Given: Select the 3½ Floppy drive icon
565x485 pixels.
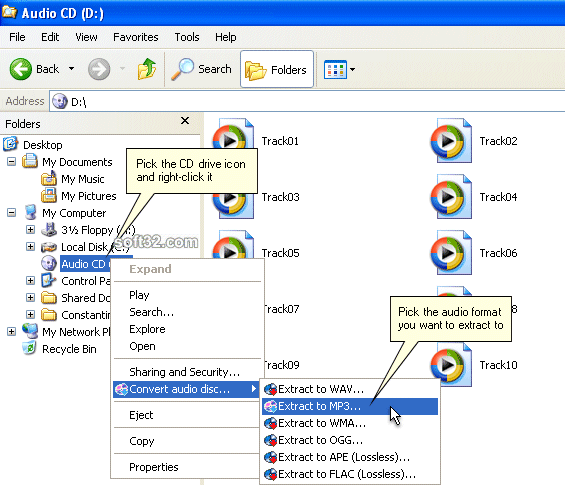Looking at the screenshot, I should point(49,230).
